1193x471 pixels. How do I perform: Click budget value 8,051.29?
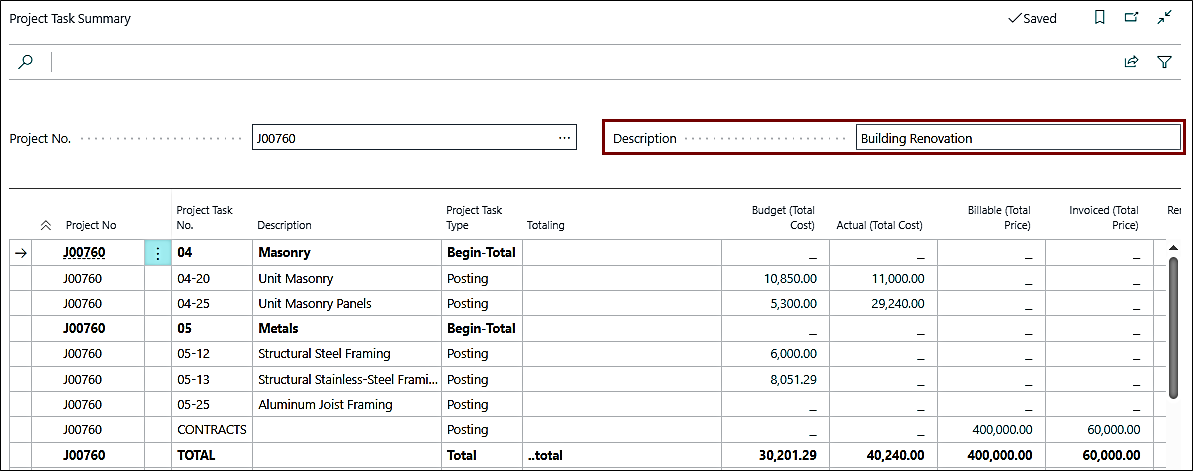point(794,379)
